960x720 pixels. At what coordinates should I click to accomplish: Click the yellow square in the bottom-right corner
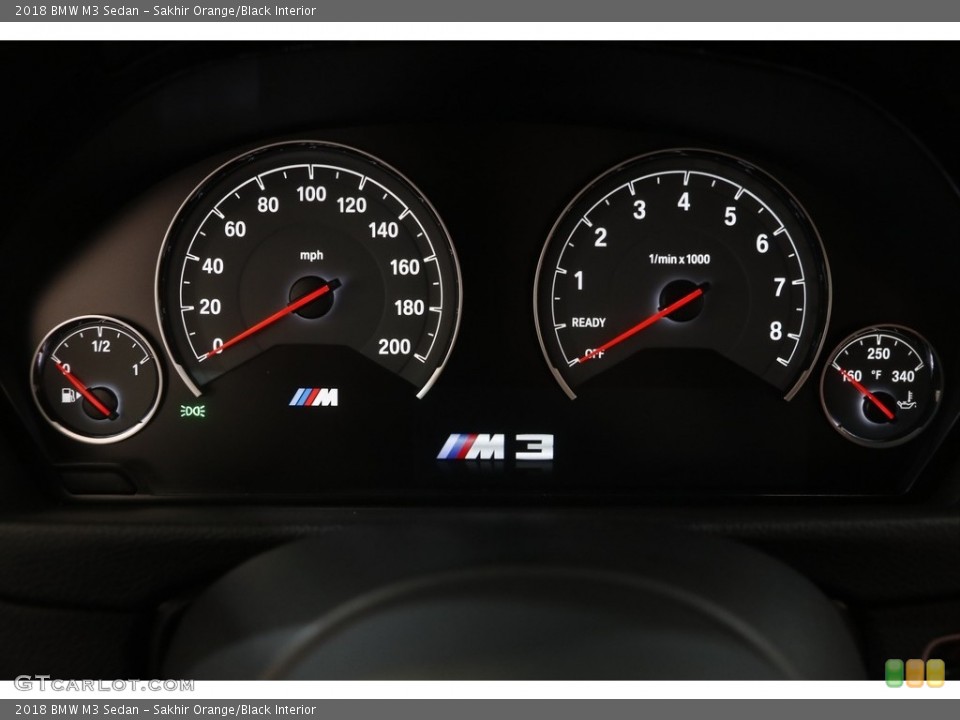[x=935, y=673]
